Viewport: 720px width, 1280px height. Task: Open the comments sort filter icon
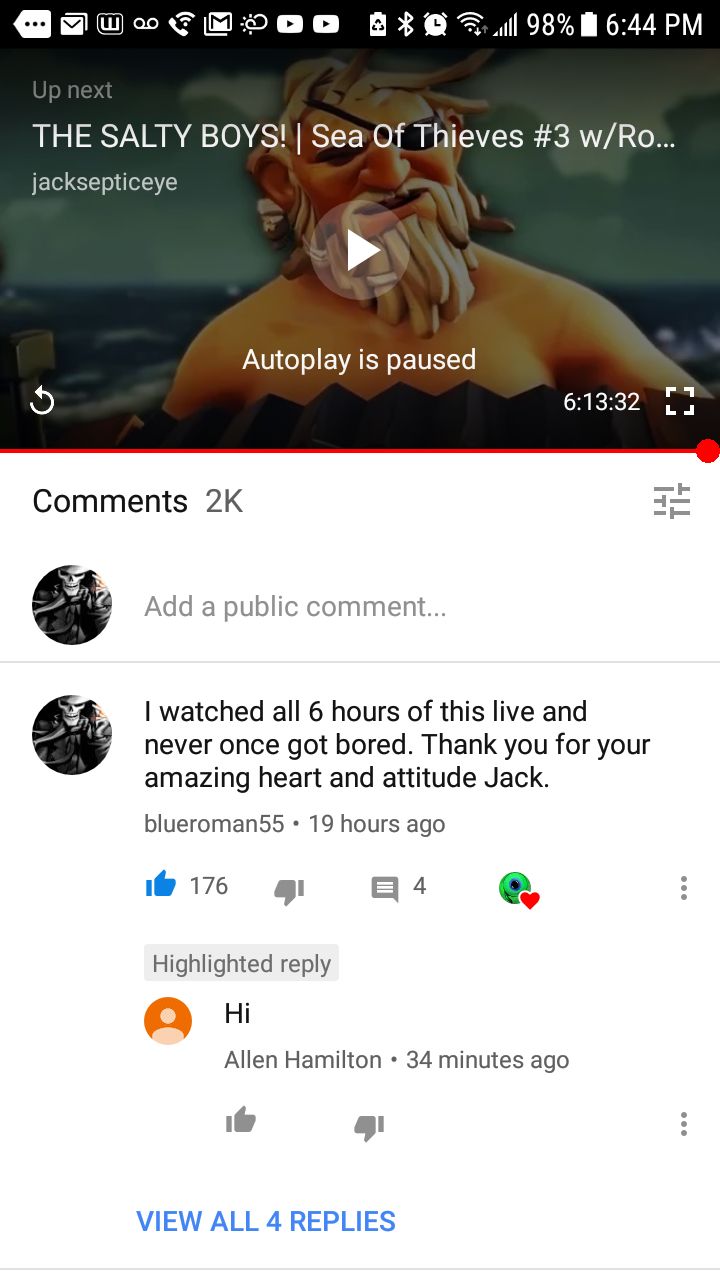click(672, 500)
